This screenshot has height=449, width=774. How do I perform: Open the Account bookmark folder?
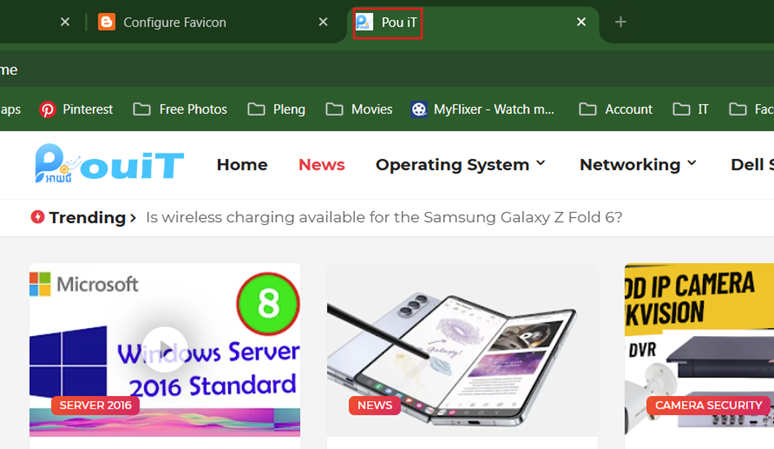[616, 110]
